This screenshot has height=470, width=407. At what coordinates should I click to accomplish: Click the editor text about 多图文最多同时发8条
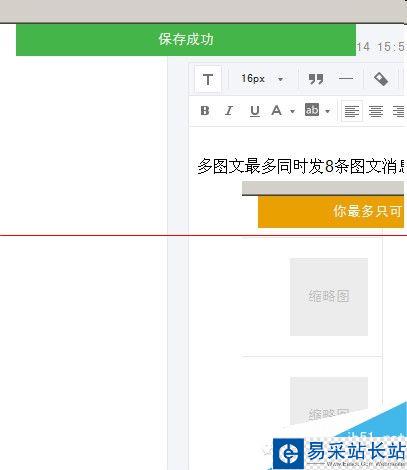pos(302,166)
